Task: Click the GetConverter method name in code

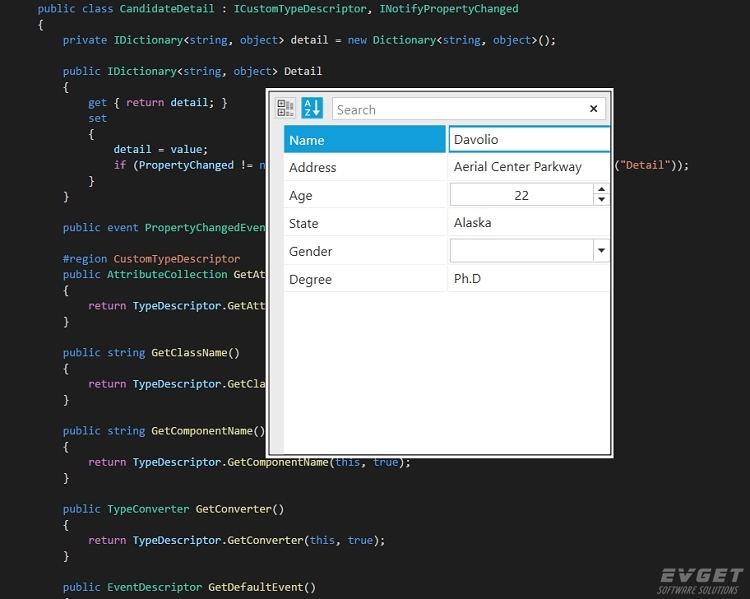Action: coord(236,509)
